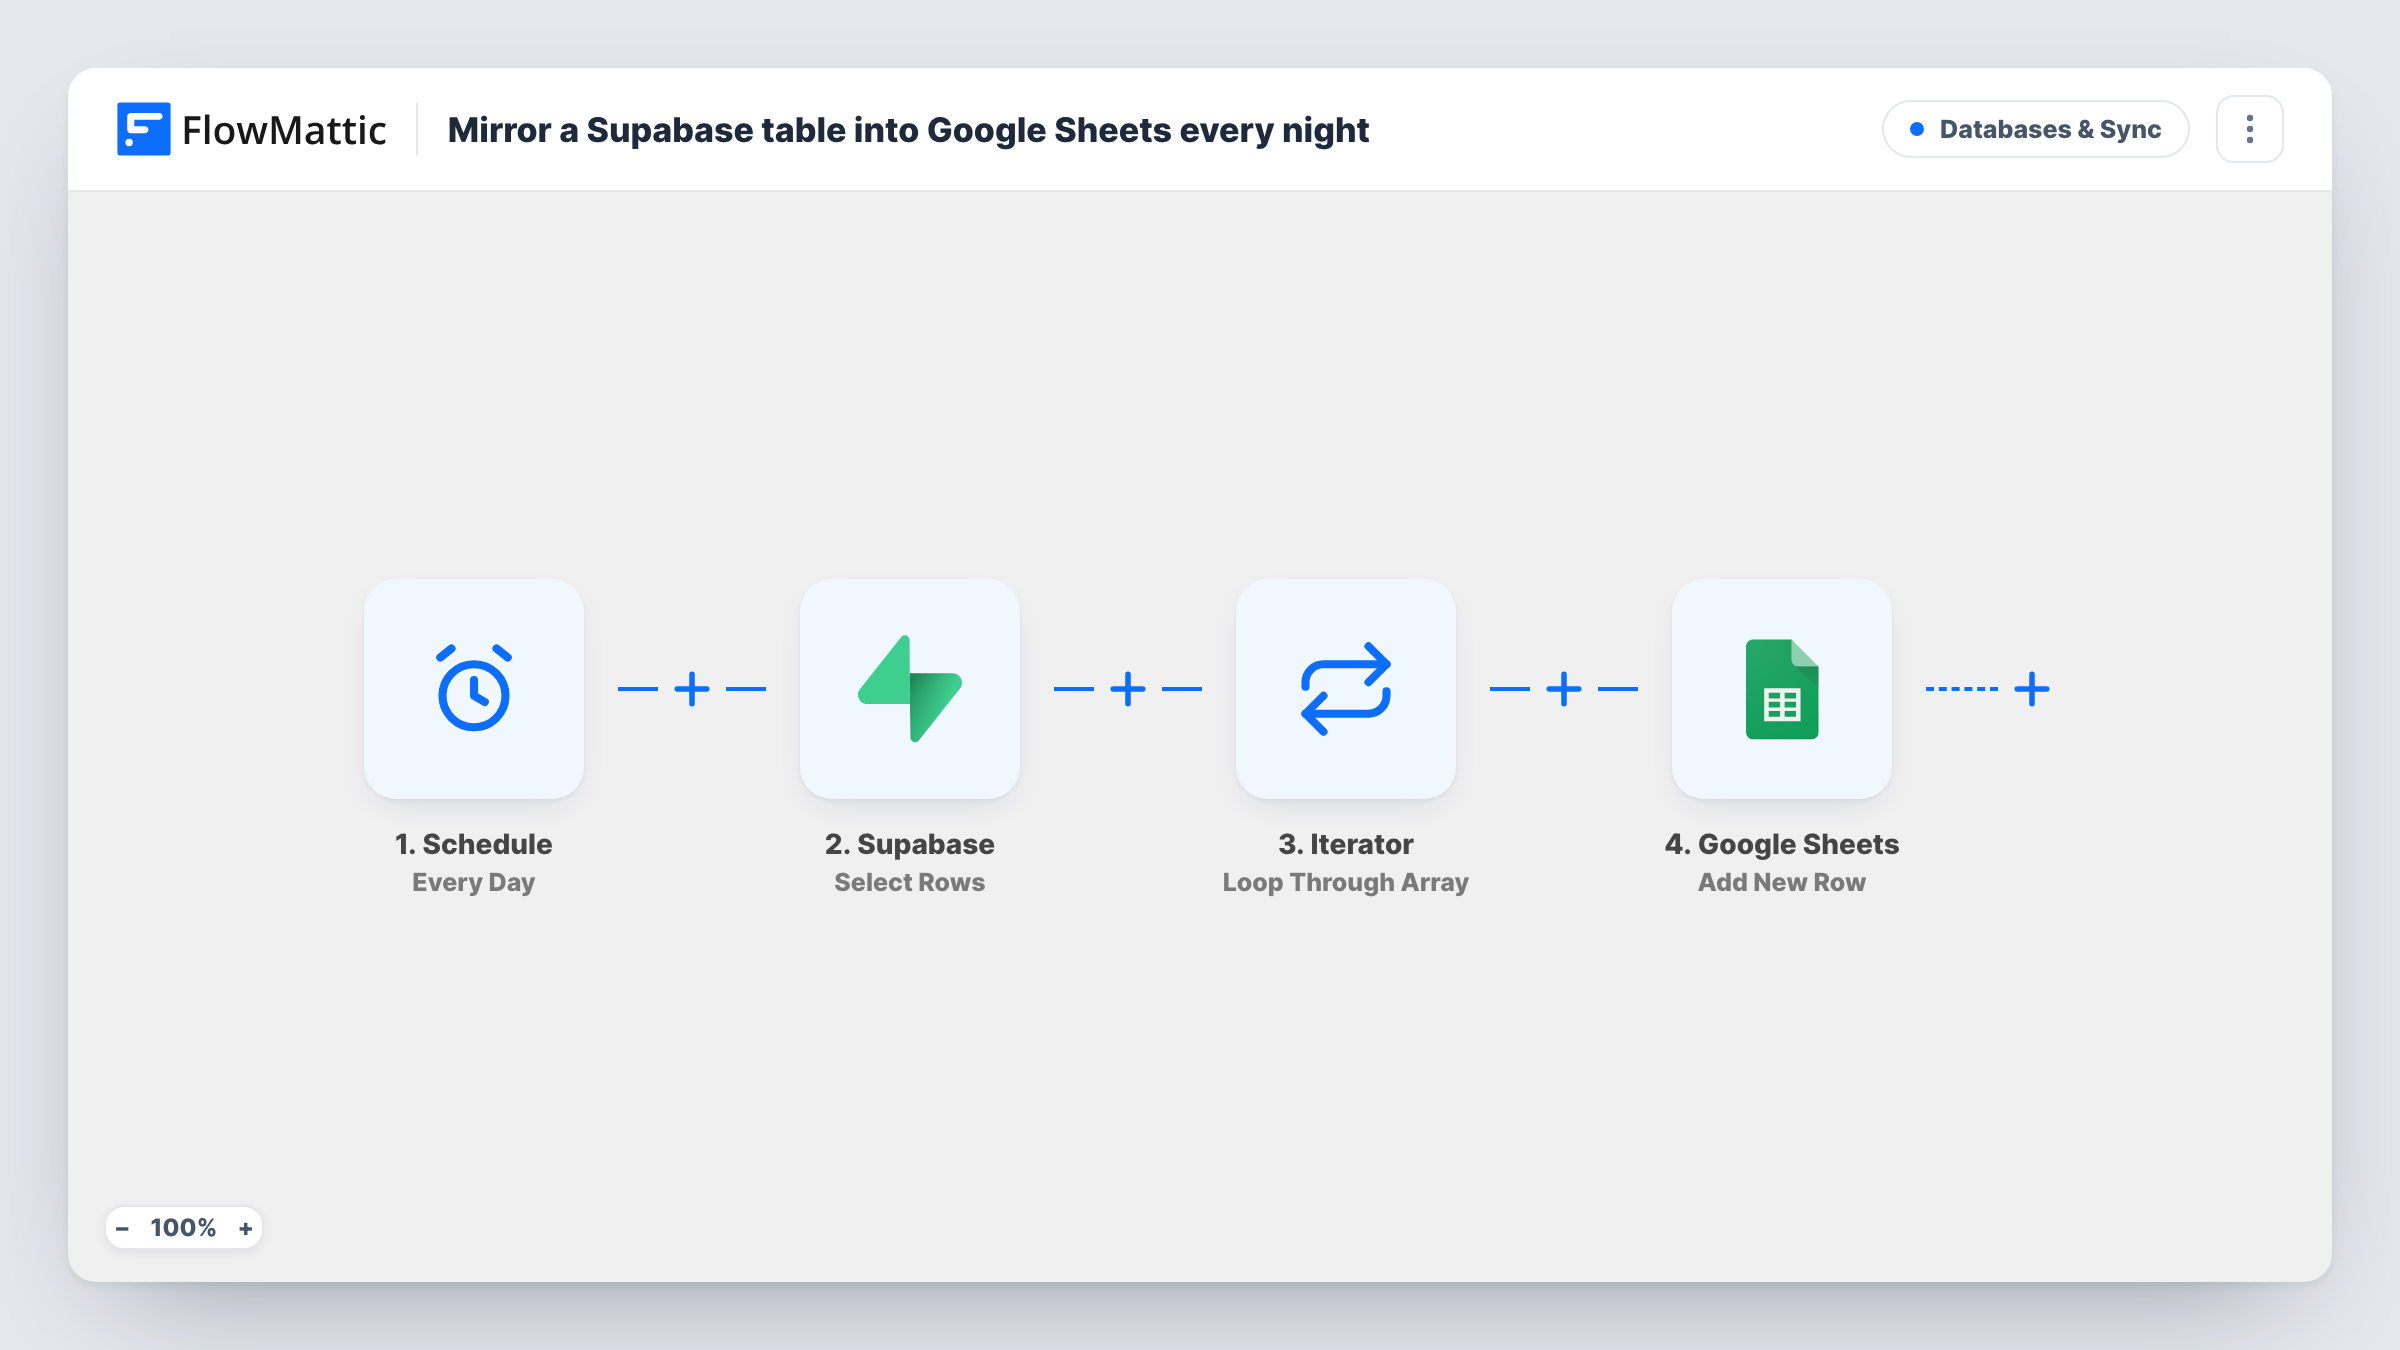Click the '2. Supabase' label
Viewport: 2400px width, 1350px height.
click(910, 844)
